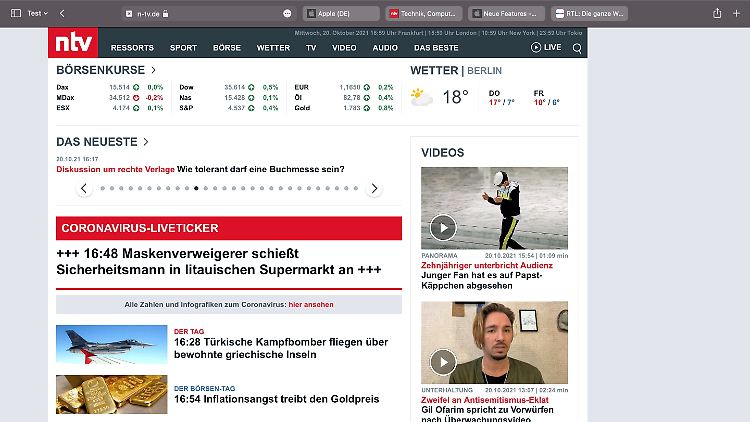Switch to the Apple (DE) tab
750x422 pixels.
(342, 14)
